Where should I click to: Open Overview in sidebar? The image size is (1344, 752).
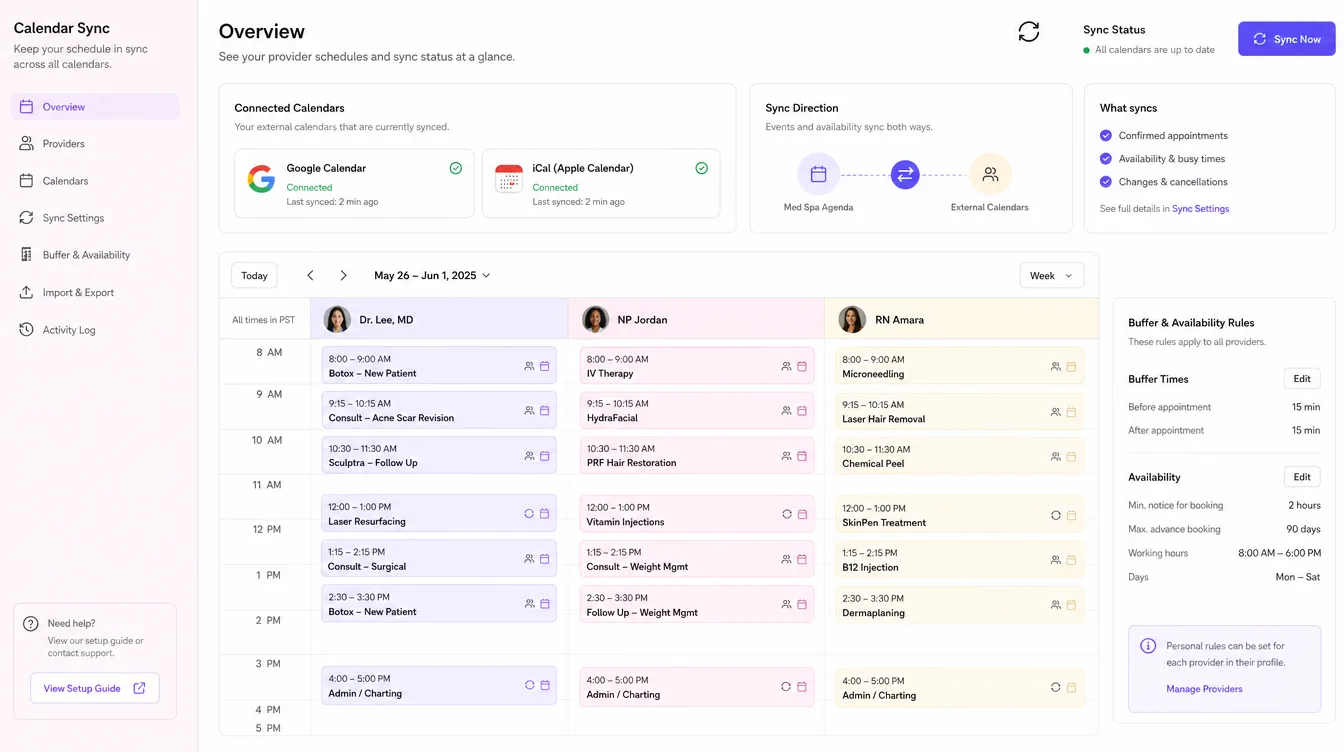pos(95,107)
